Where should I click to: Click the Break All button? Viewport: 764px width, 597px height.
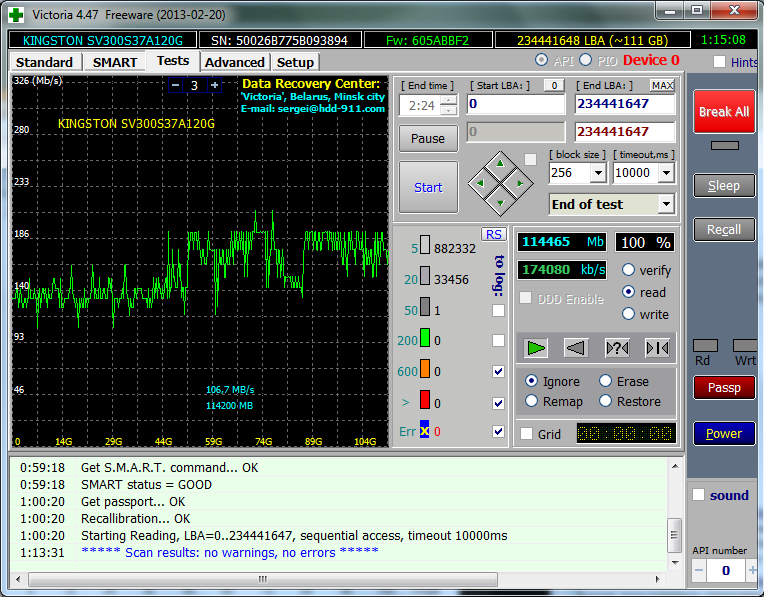pyautogui.click(x=723, y=112)
